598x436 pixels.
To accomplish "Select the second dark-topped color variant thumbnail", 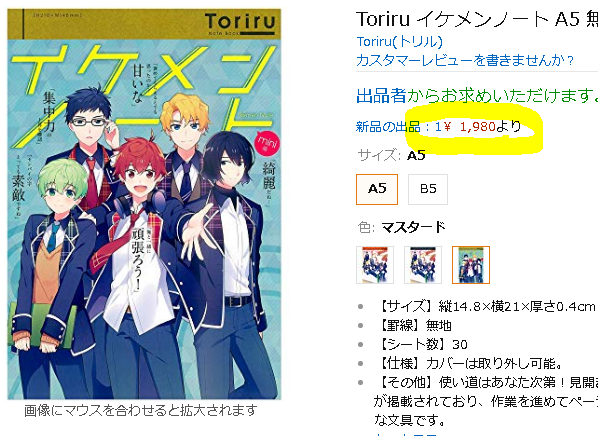I will 423,265.
